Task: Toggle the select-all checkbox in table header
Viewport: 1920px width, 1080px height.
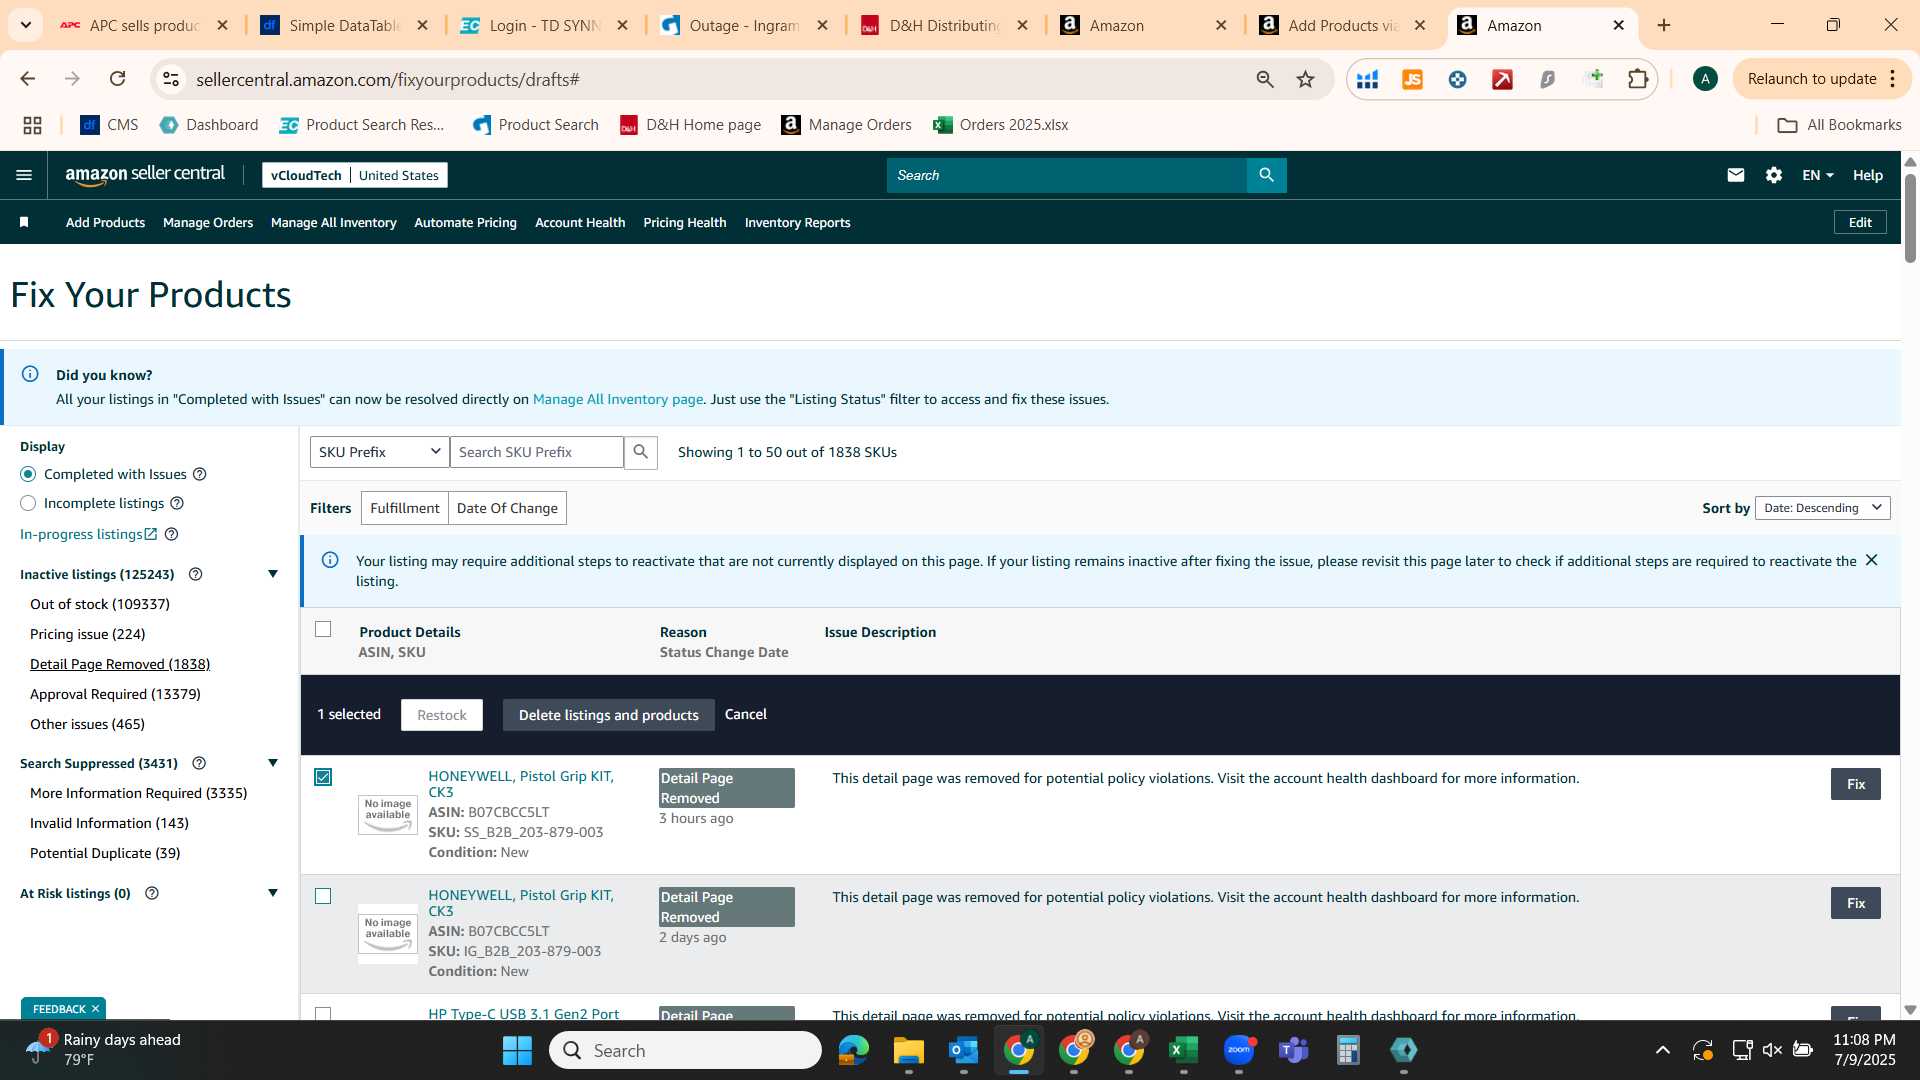Action: [323, 629]
